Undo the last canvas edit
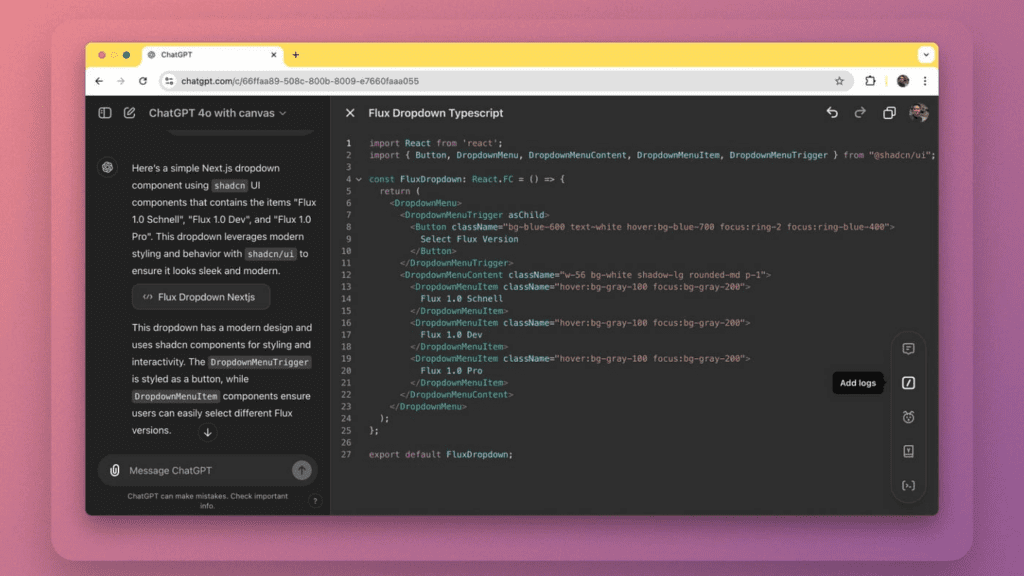The height and width of the screenshot is (576, 1024). (832, 113)
